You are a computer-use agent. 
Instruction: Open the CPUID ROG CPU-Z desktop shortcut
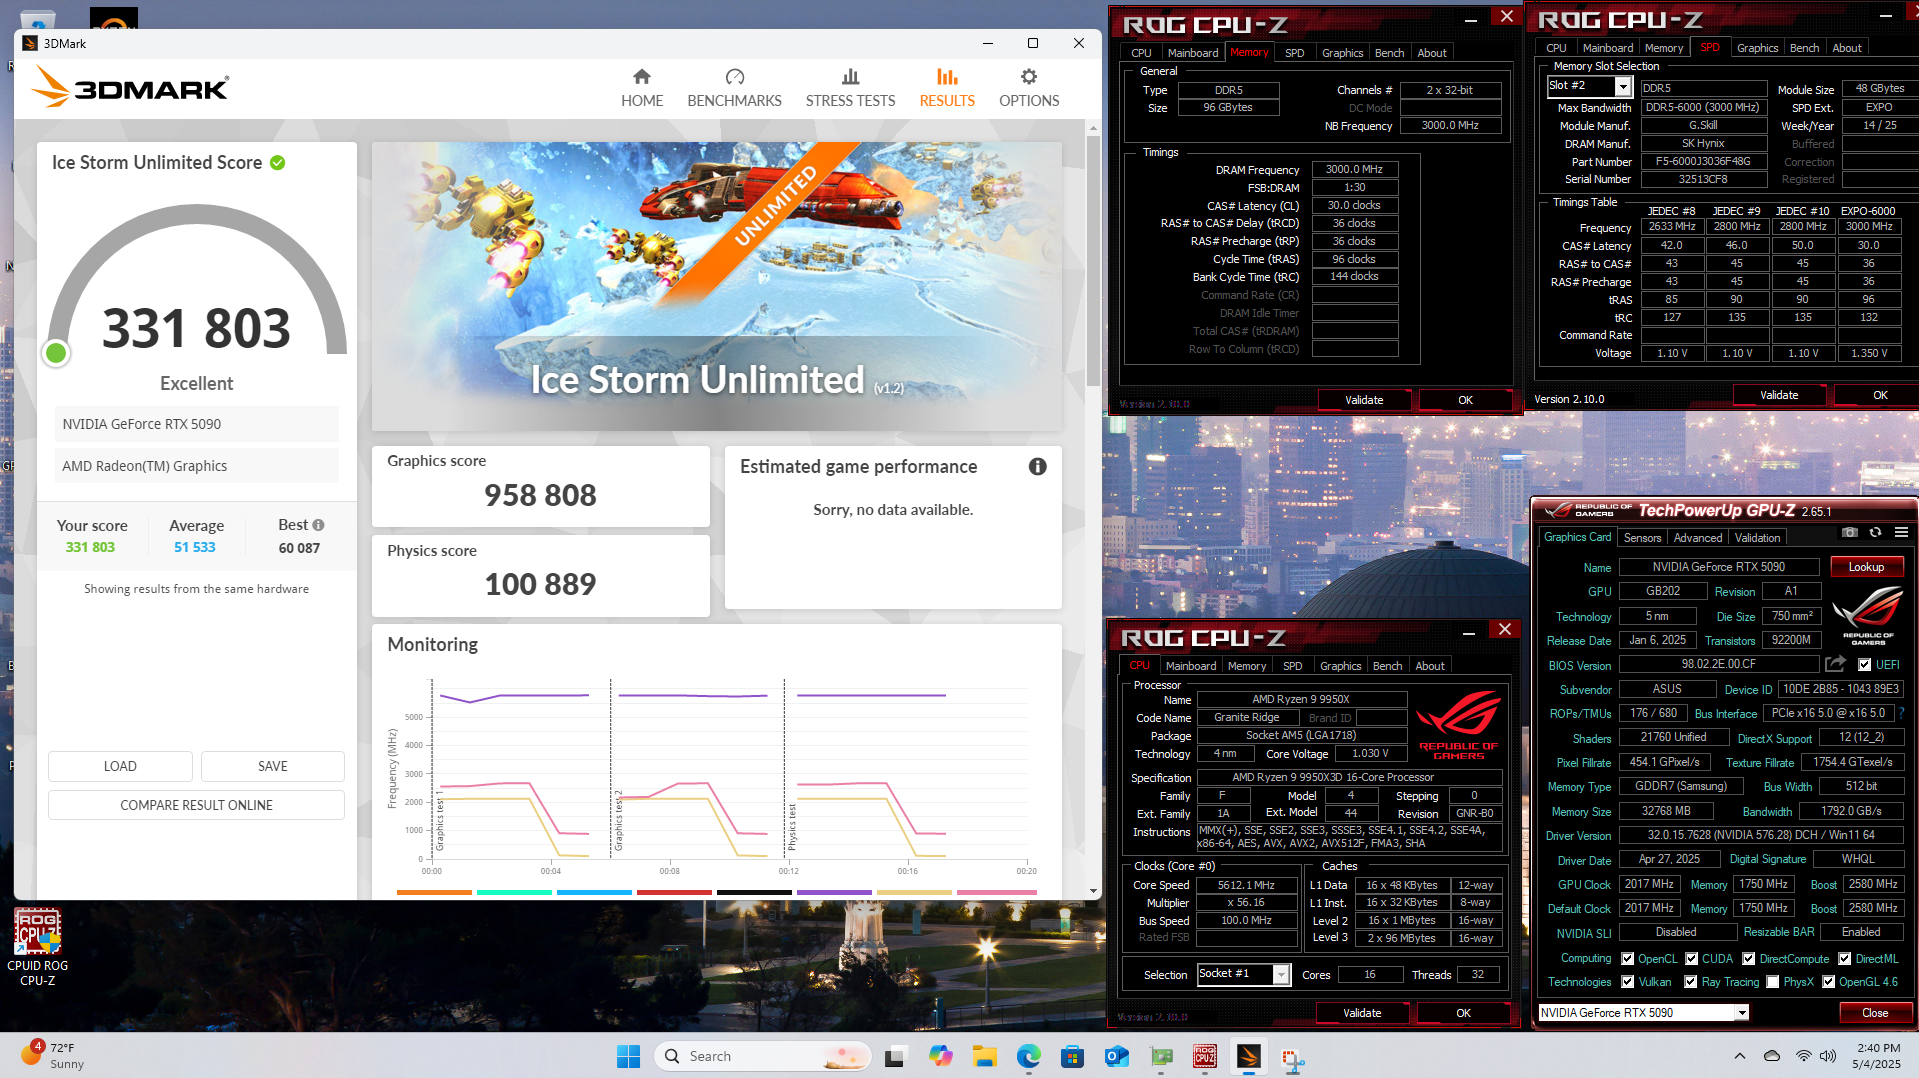click(x=38, y=947)
